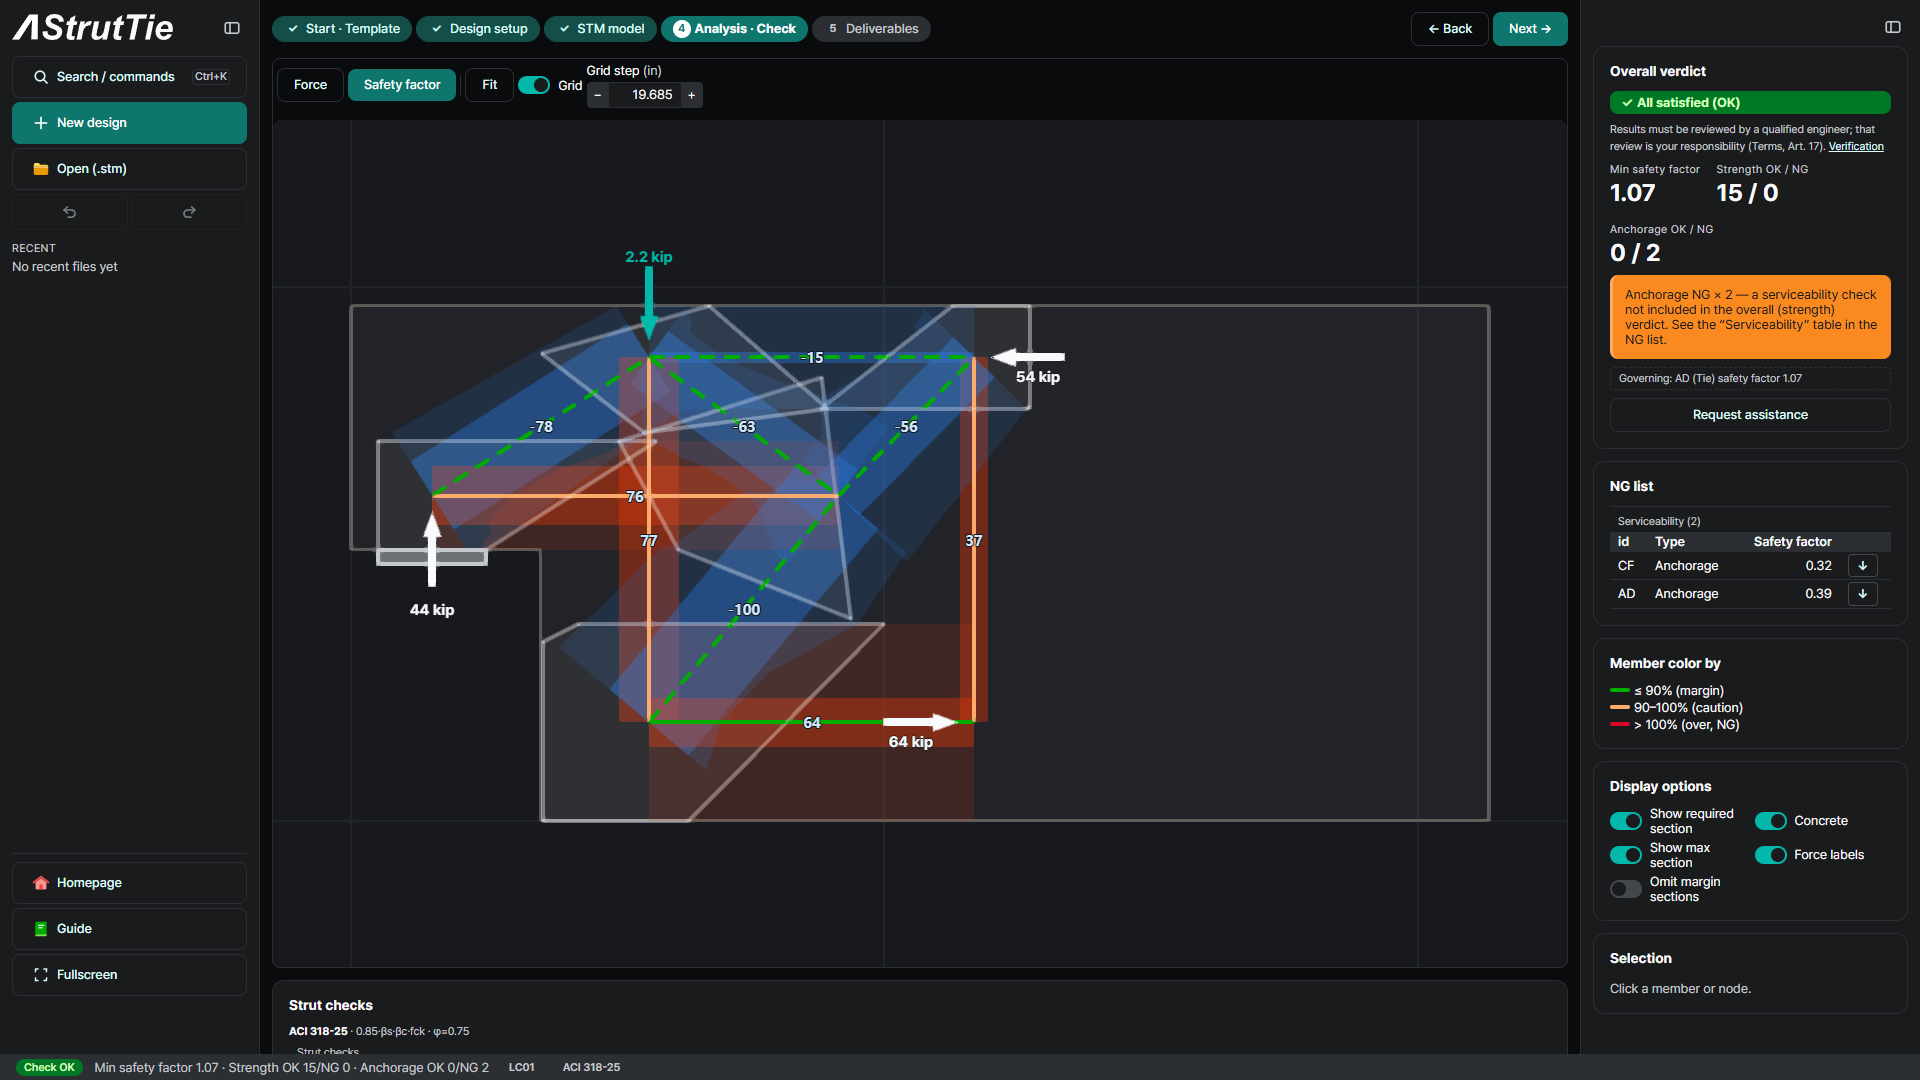Select the member labeled -100
Screen dimensions: 1920x1080
(x=744, y=610)
